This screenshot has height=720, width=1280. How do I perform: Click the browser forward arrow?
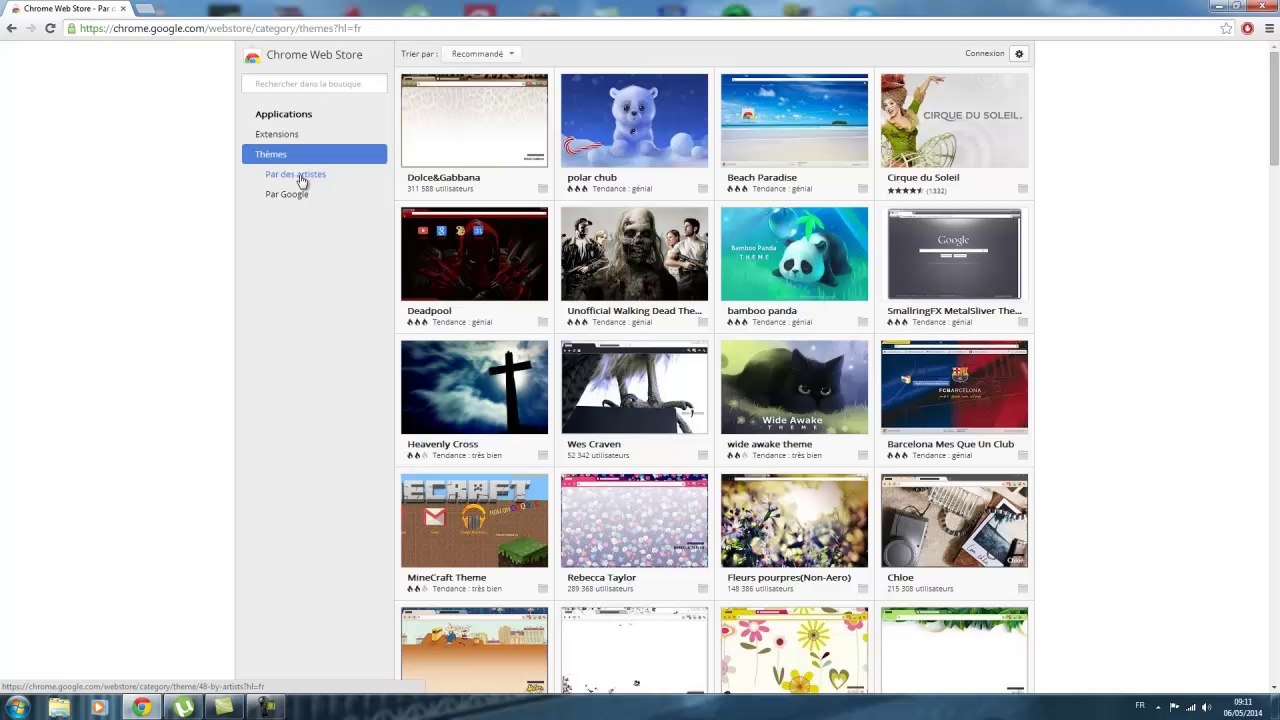point(31,28)
